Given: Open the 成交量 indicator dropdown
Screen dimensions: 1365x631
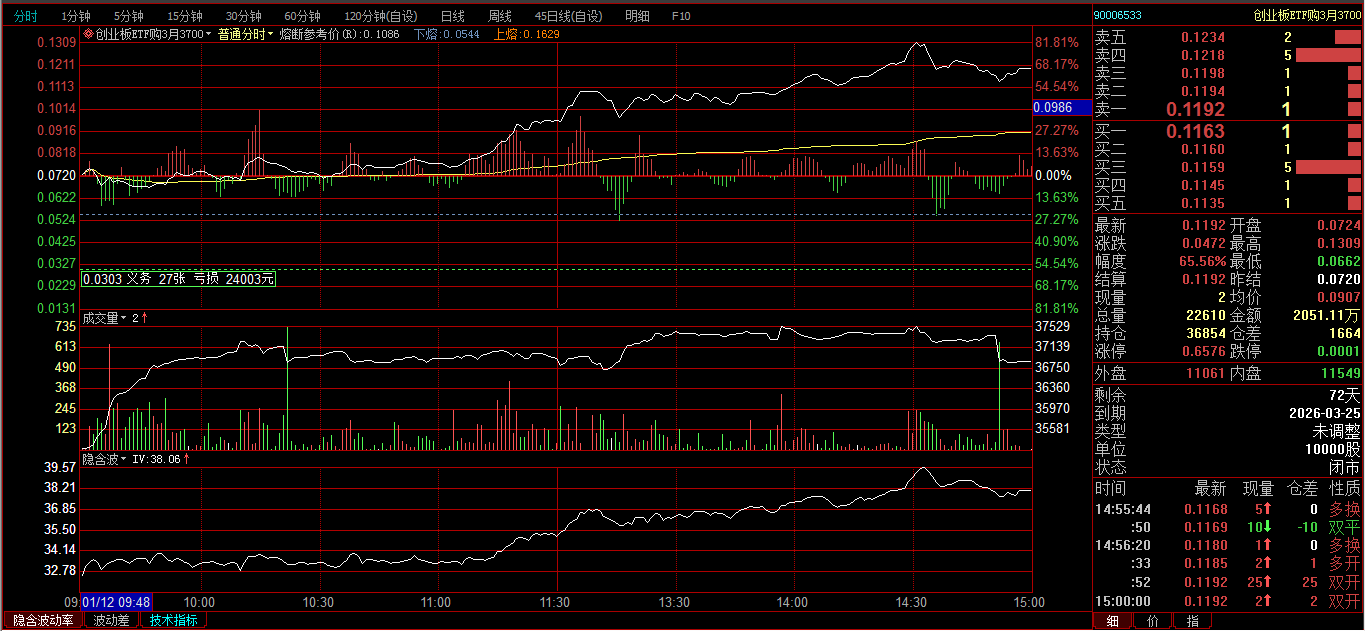Looking at the screenshot, I should coord(124,318).
